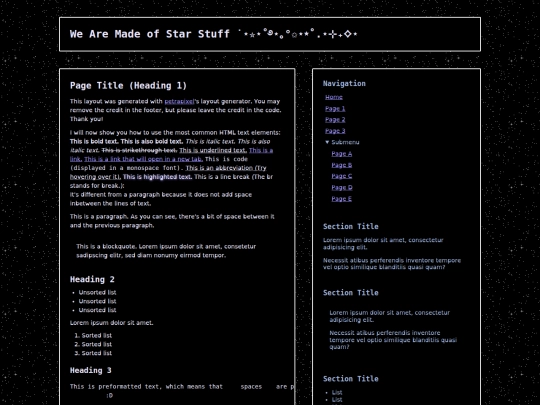Click the highlighted text 'This is highlighted text.'
Screen dimensions: 540x405
[x=157, y=177]
